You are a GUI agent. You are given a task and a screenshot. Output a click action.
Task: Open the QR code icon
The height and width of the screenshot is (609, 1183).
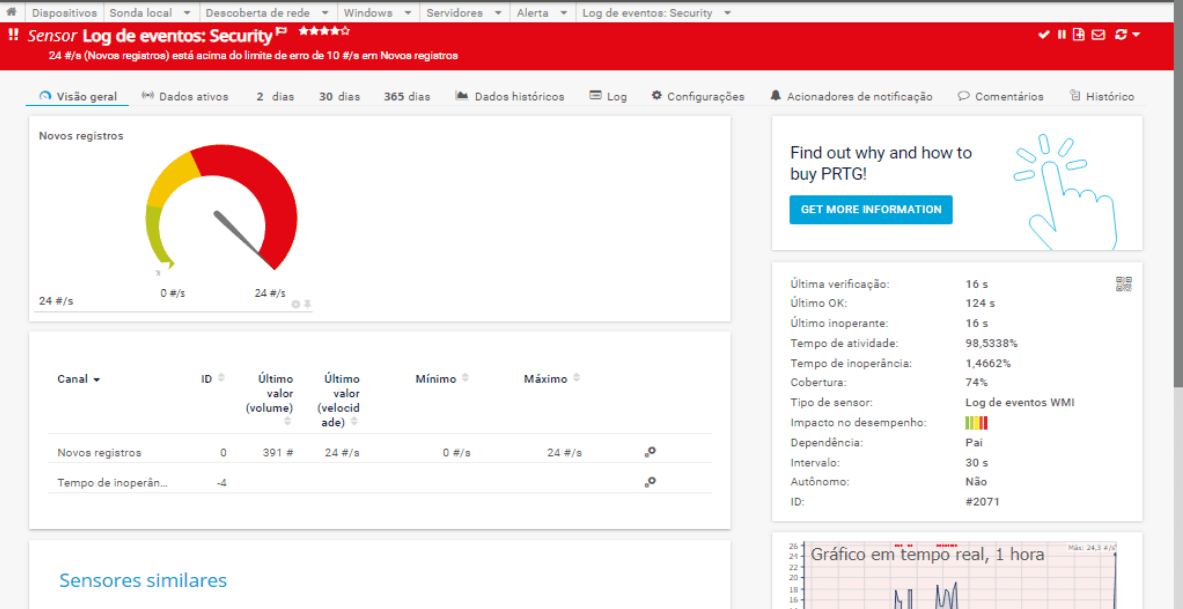click(x=1124, y=284)
